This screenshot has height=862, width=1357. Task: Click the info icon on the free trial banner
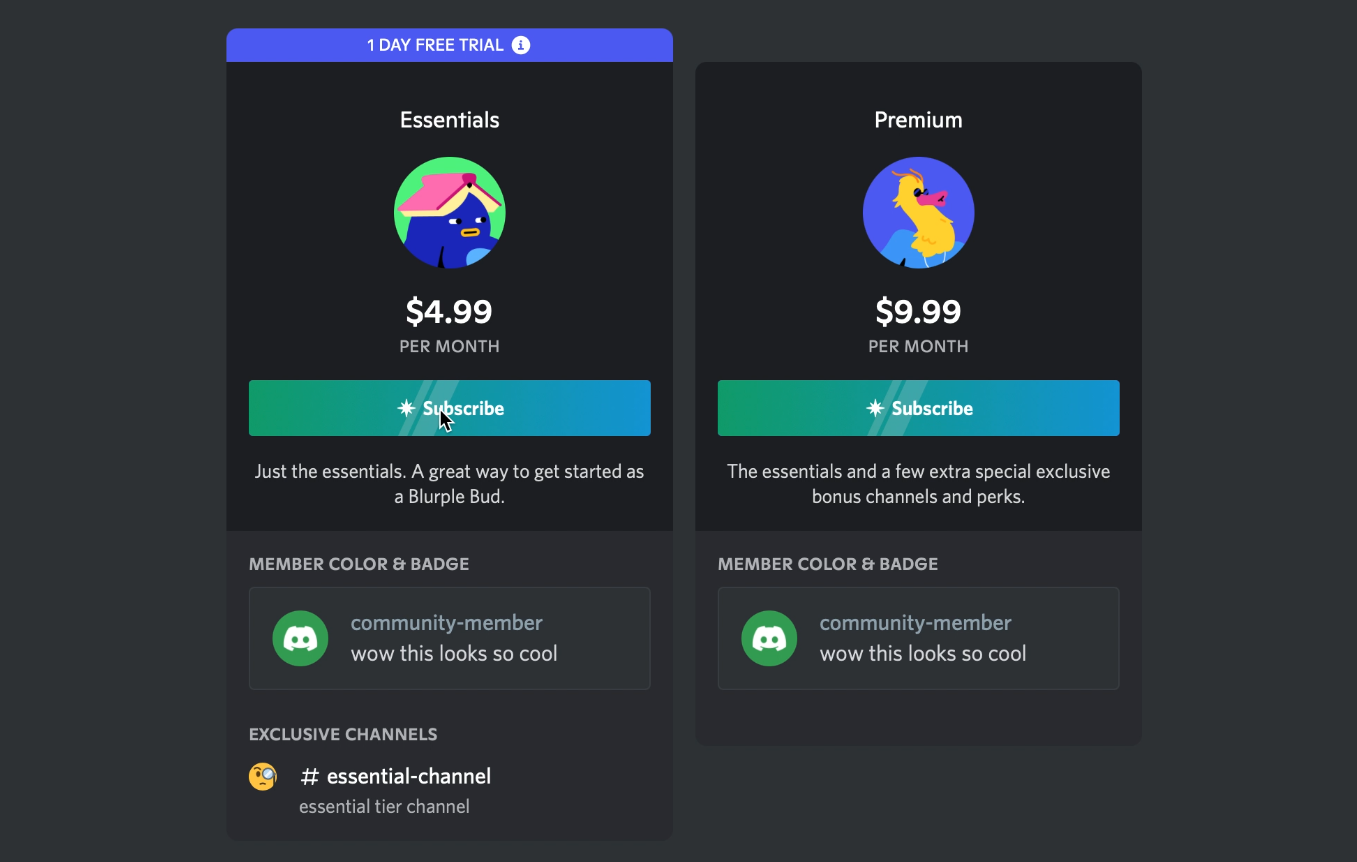[x=521, y=44]
